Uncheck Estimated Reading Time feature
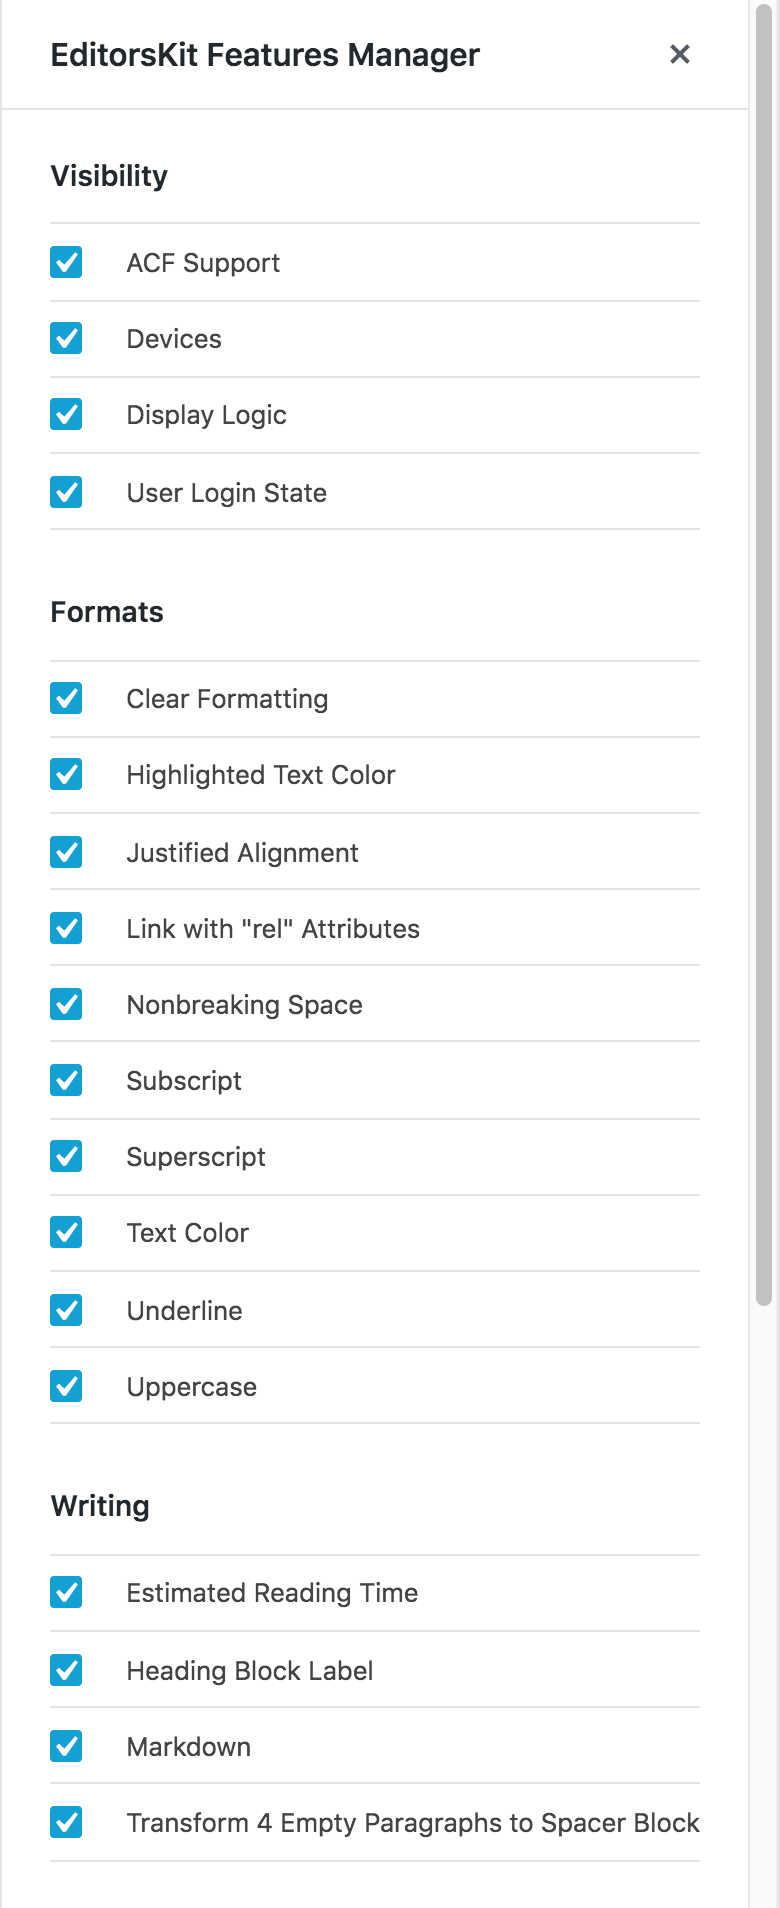Viewport: 780px width, 1908px height. (67, 1592)
